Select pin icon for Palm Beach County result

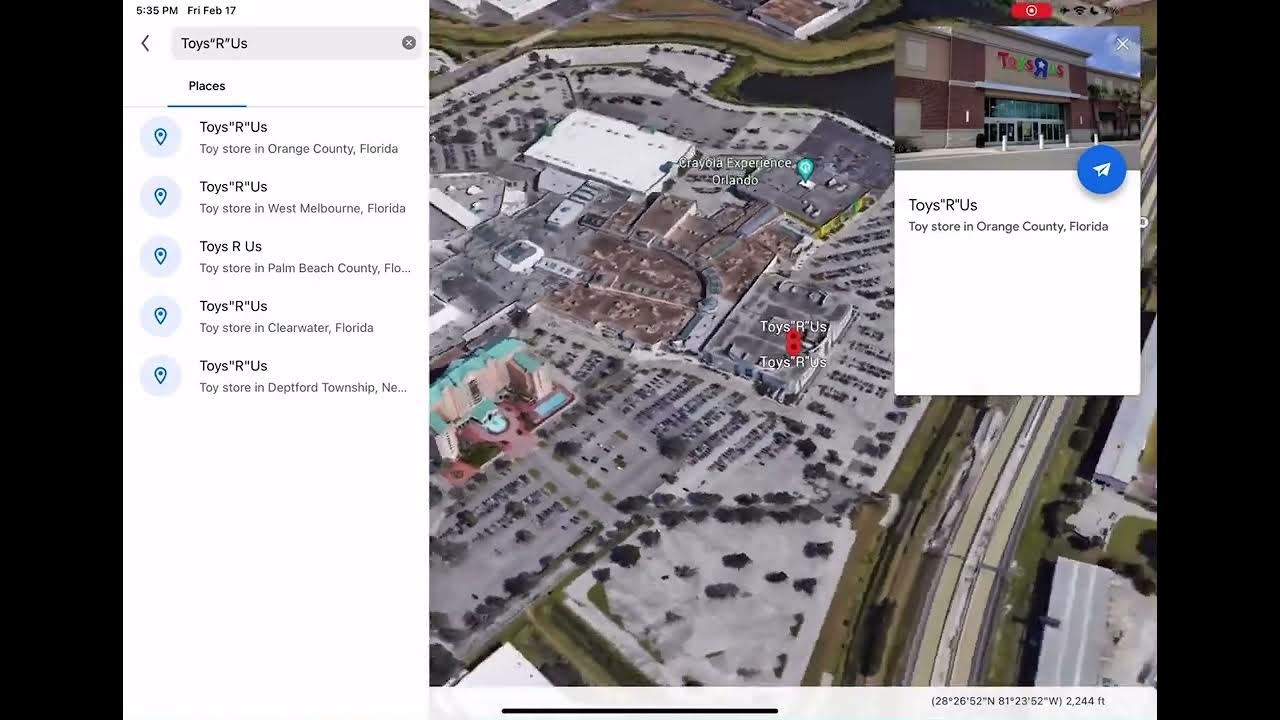tap(160, 257)
